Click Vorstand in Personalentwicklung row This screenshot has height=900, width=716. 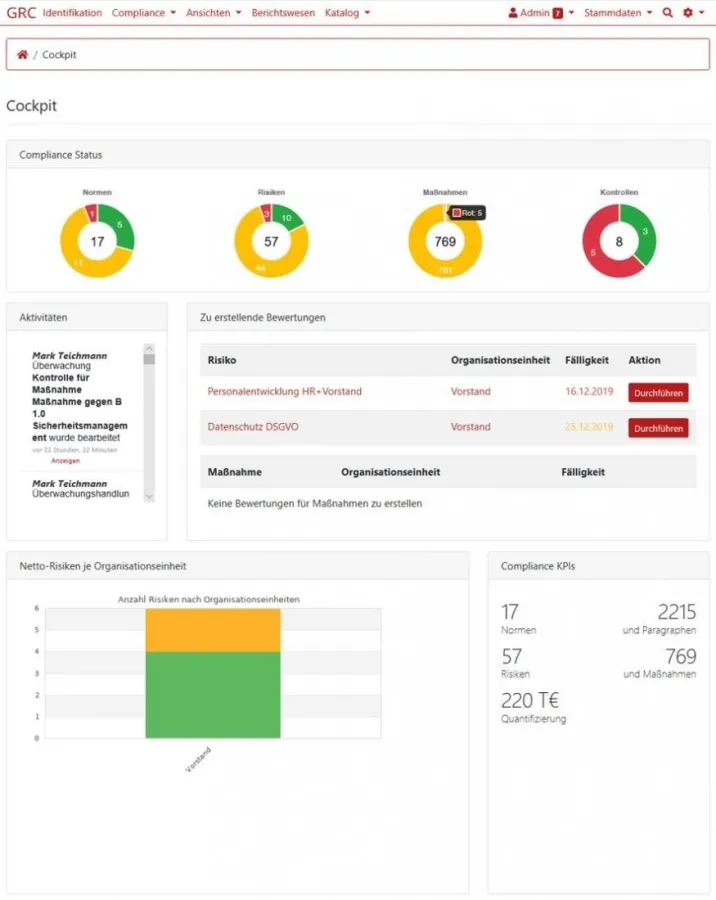pos(470,391)
